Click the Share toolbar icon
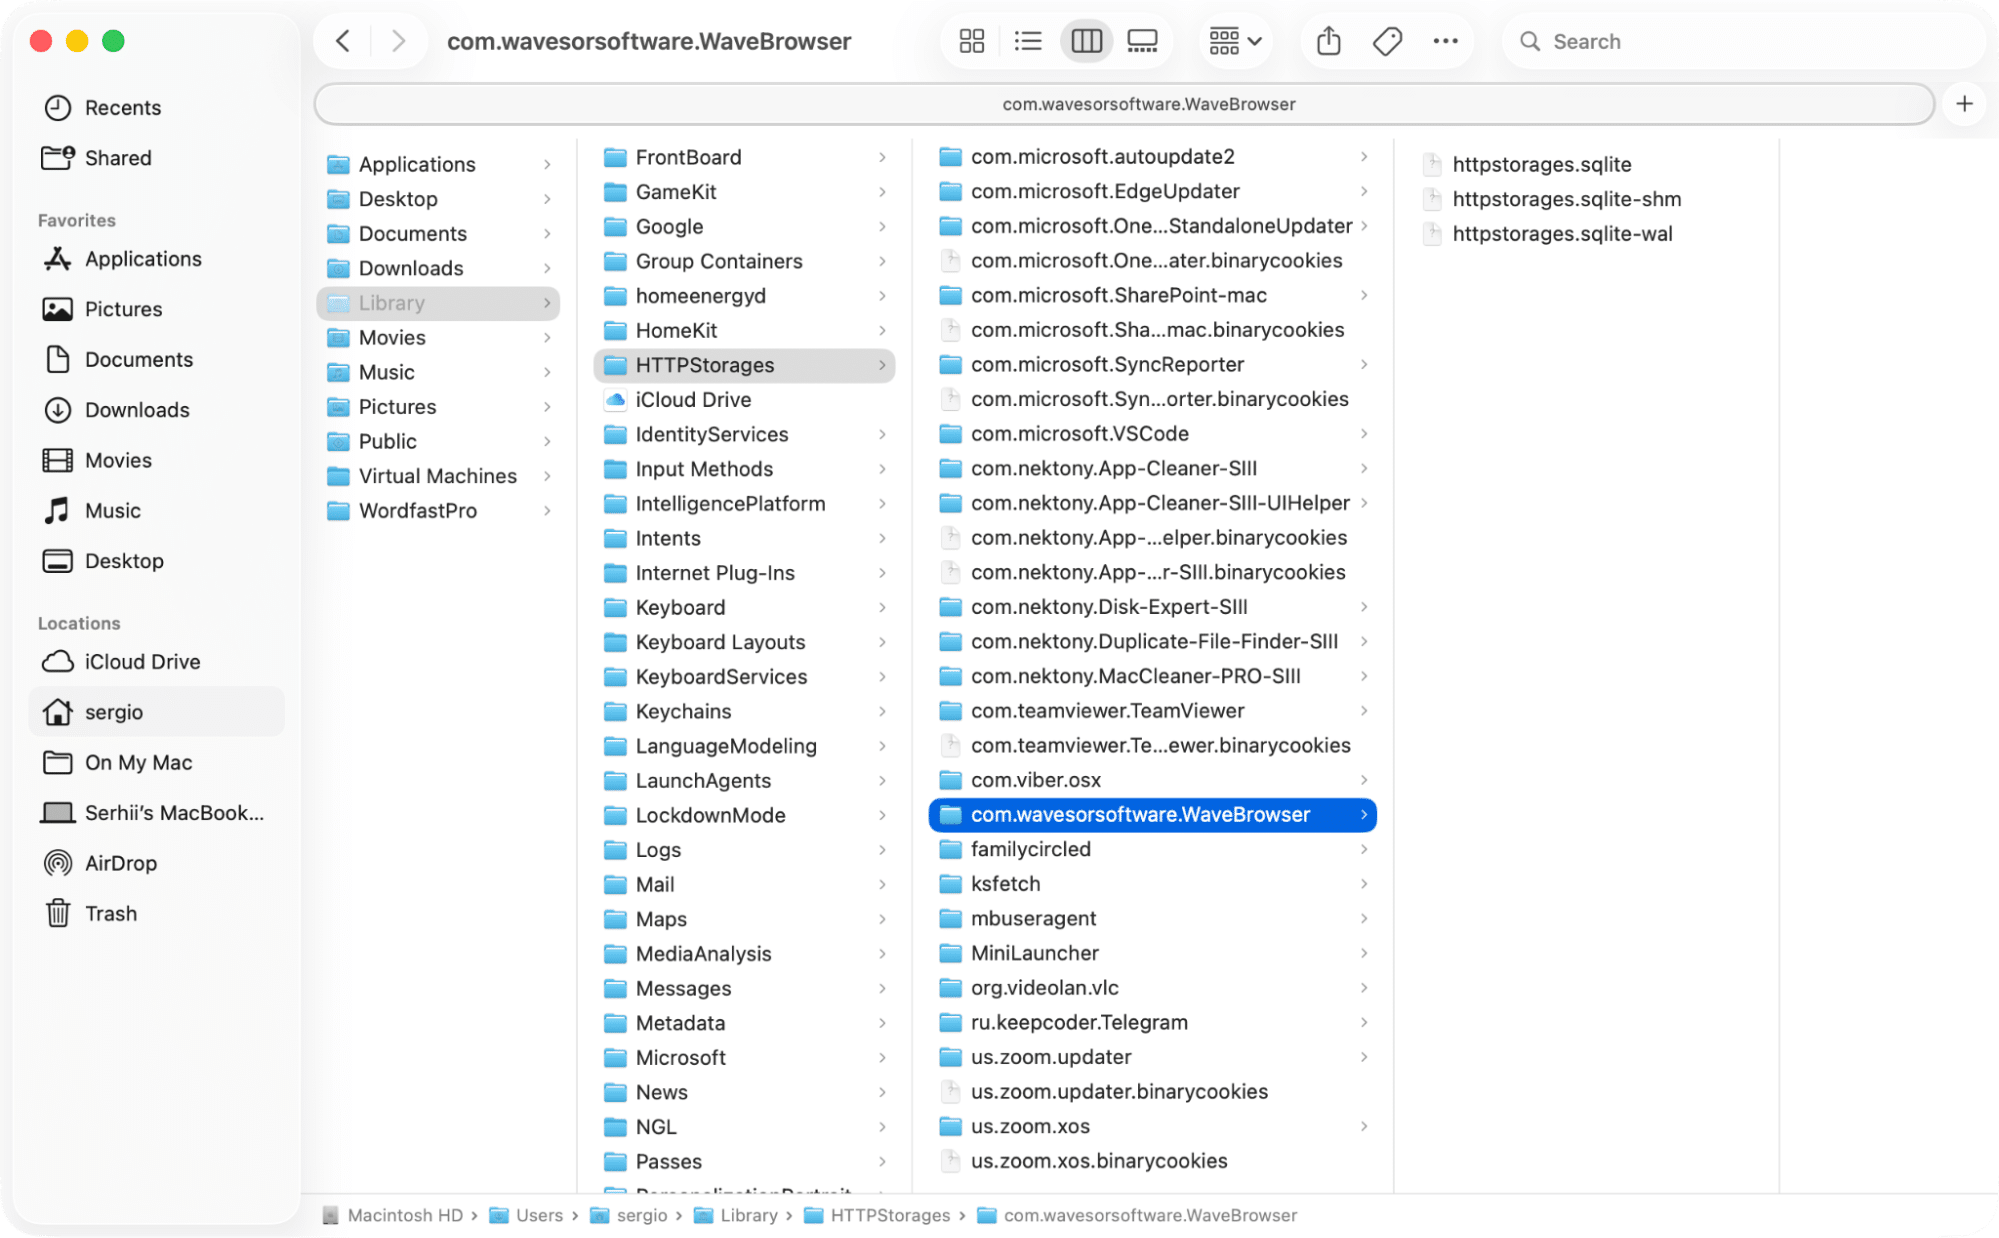Screen dimensions: 1999x1238 (1328, 41)
